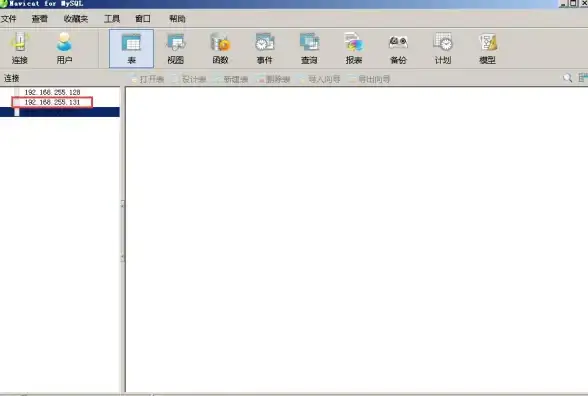Select the 查询 (Query) toolbar icon
This screenshot has height=396, width=588.
[309, 49]
